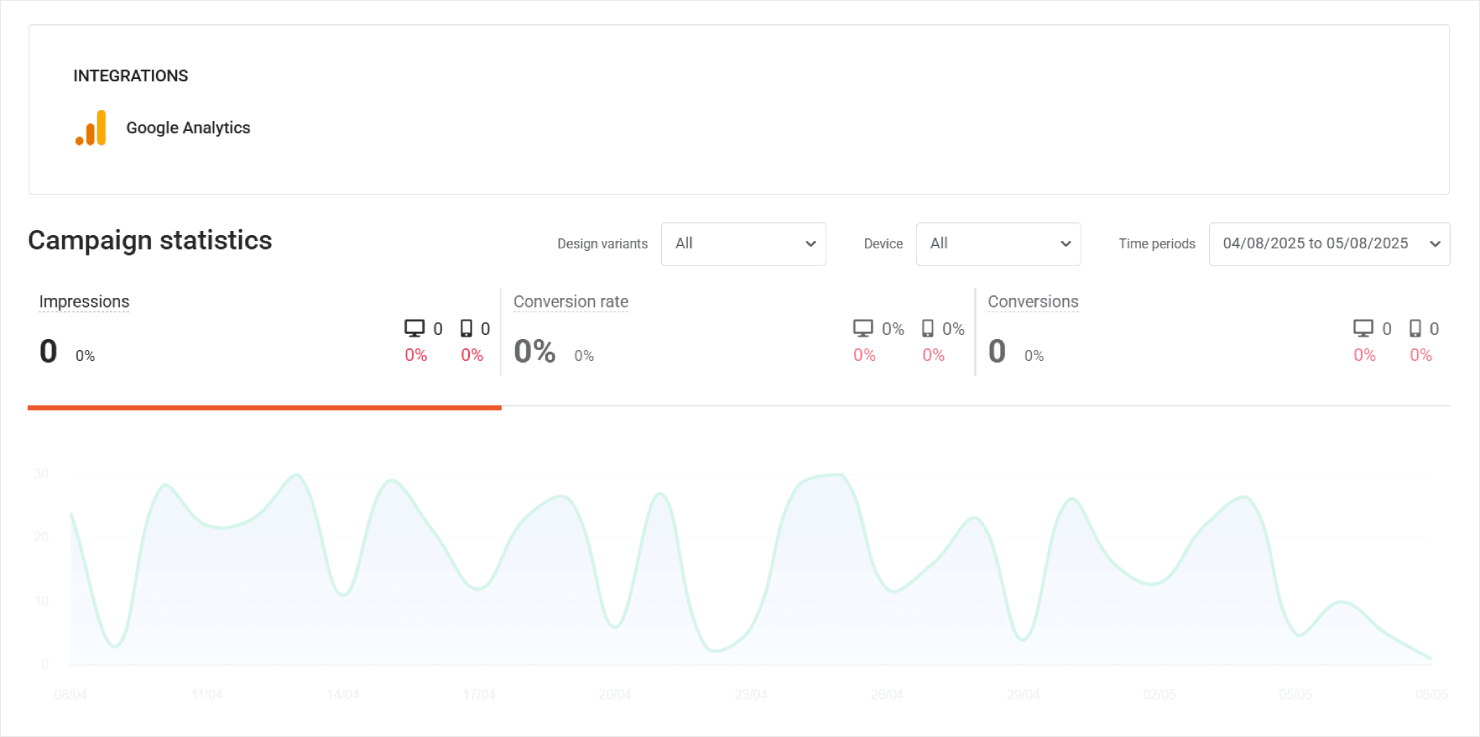Click the Conversions total count
This screenshot has width=1480, height=737.
996,351
